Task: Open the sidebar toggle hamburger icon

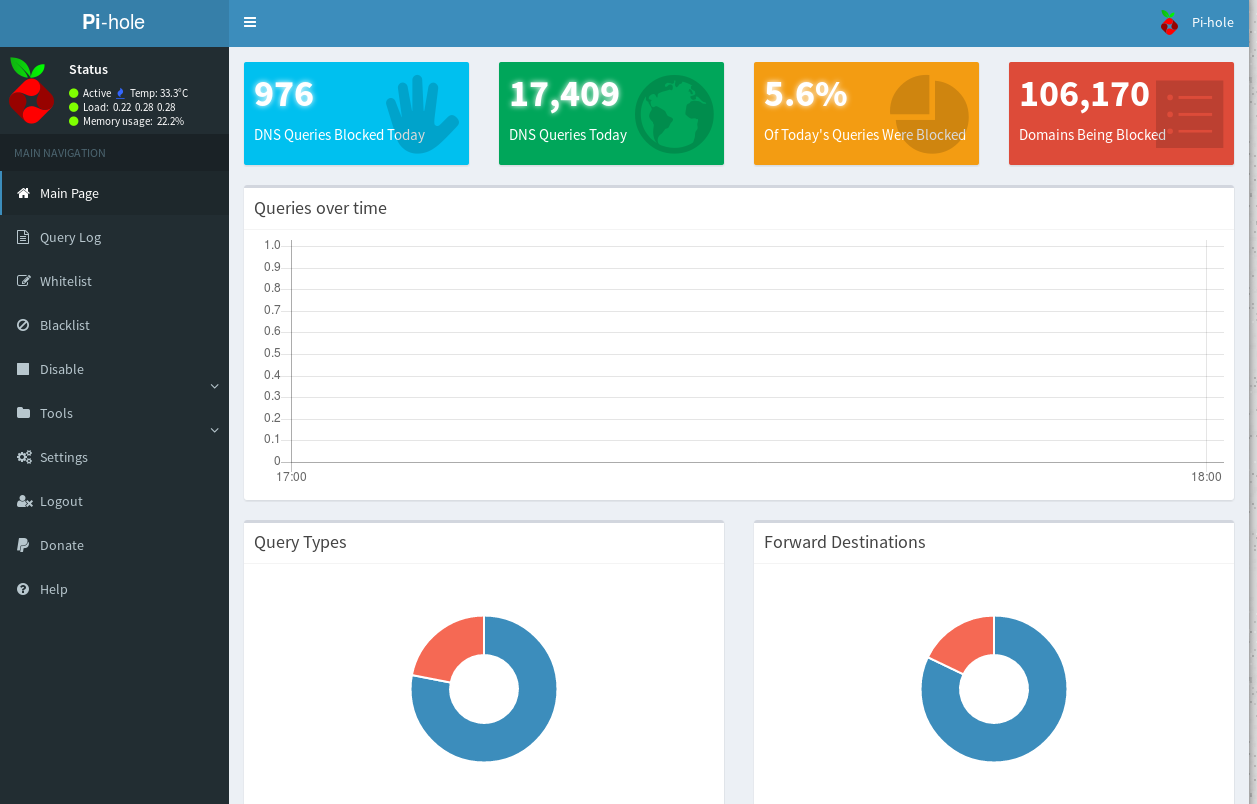Action: tap(250, 22)
